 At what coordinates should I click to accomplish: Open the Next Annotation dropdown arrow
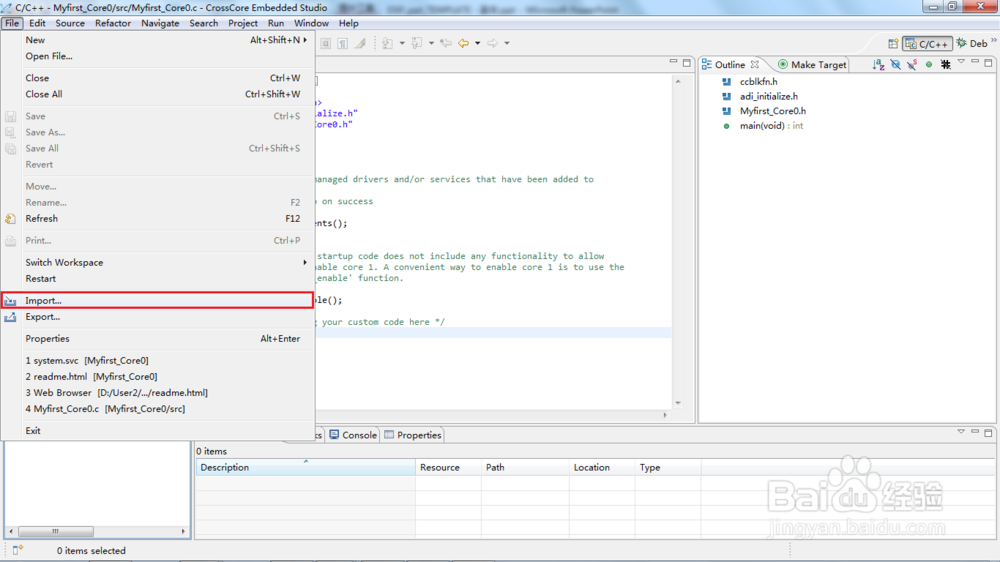(402, 43)
